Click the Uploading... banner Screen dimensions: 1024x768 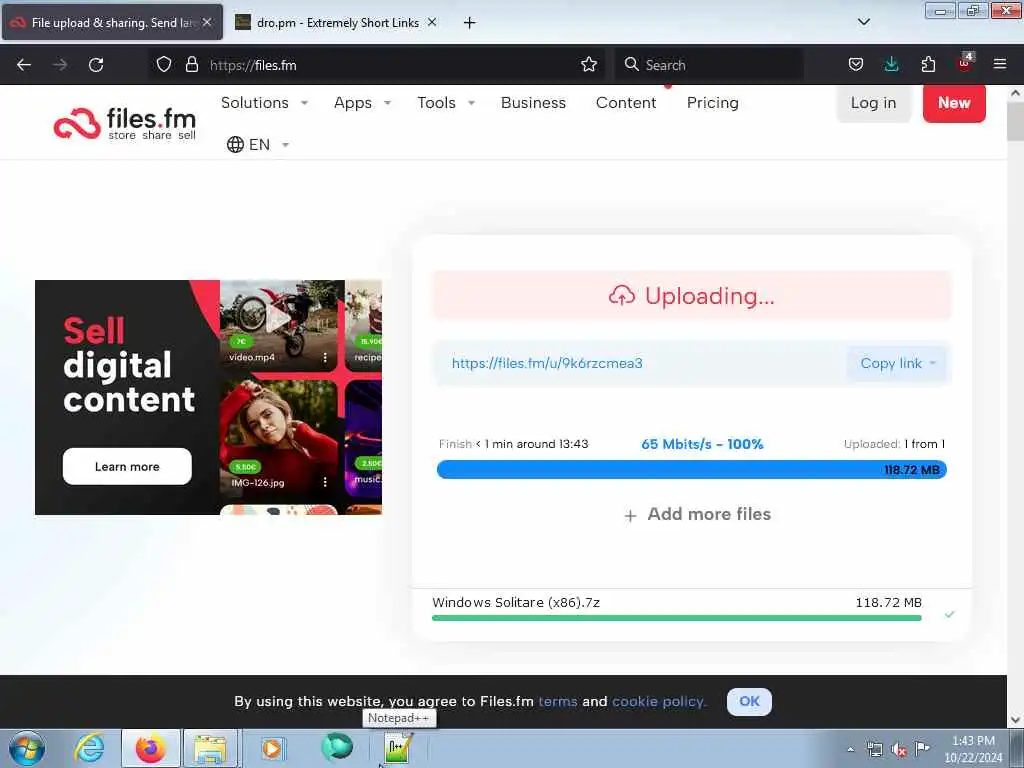pos(692,296)
